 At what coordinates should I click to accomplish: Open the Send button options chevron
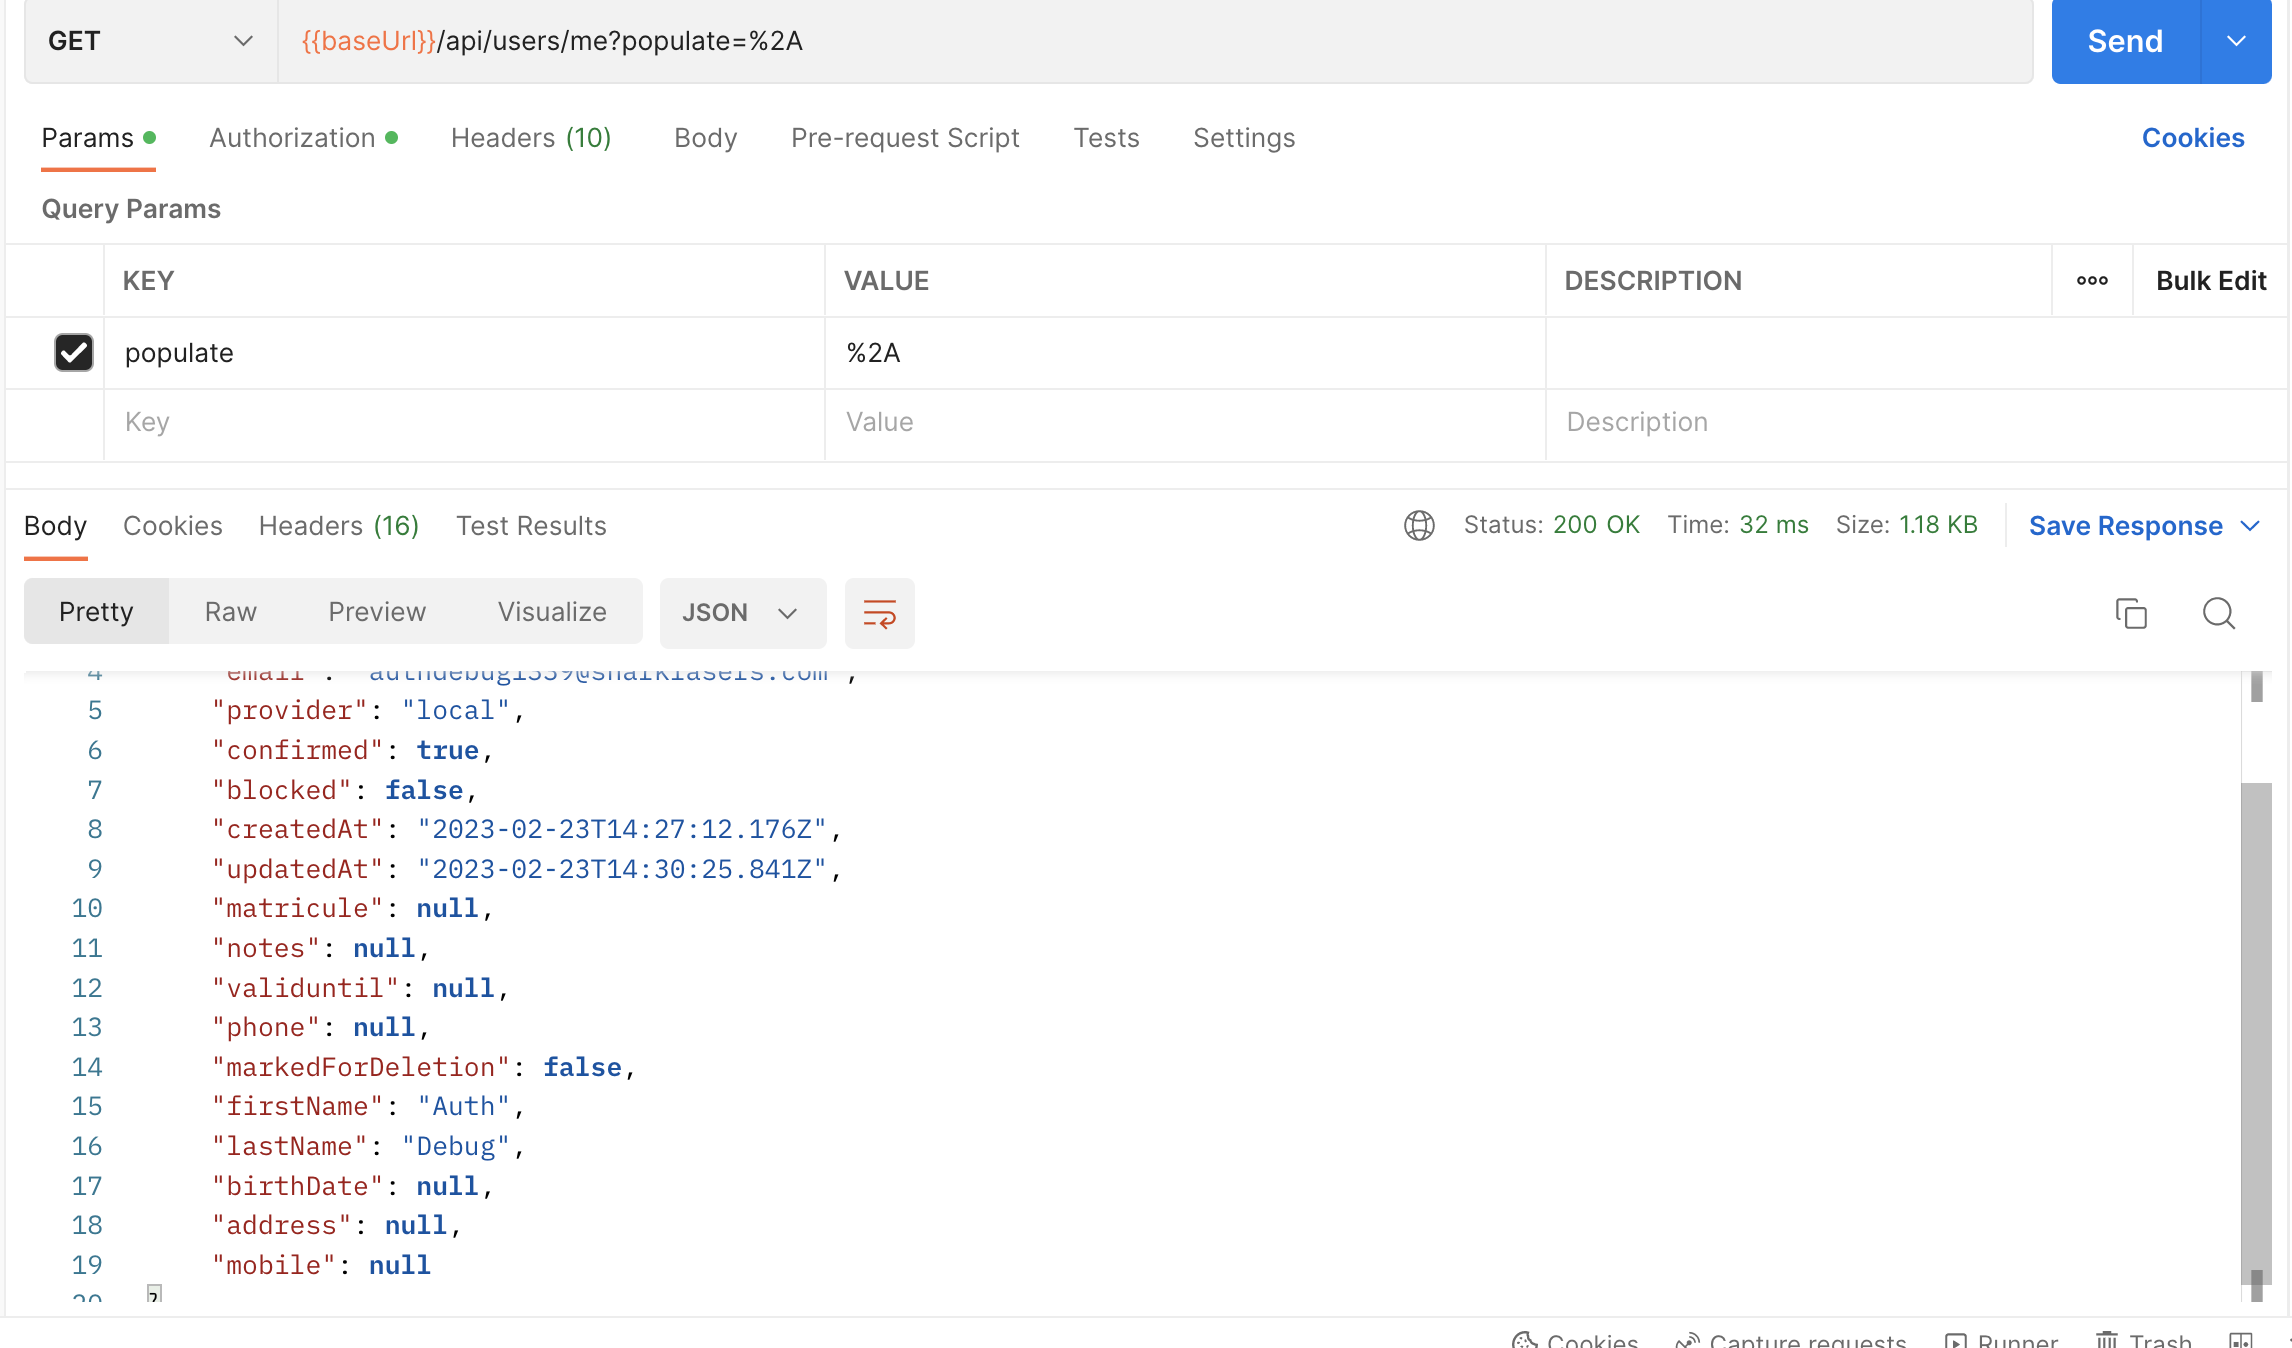pos(2237,41)
